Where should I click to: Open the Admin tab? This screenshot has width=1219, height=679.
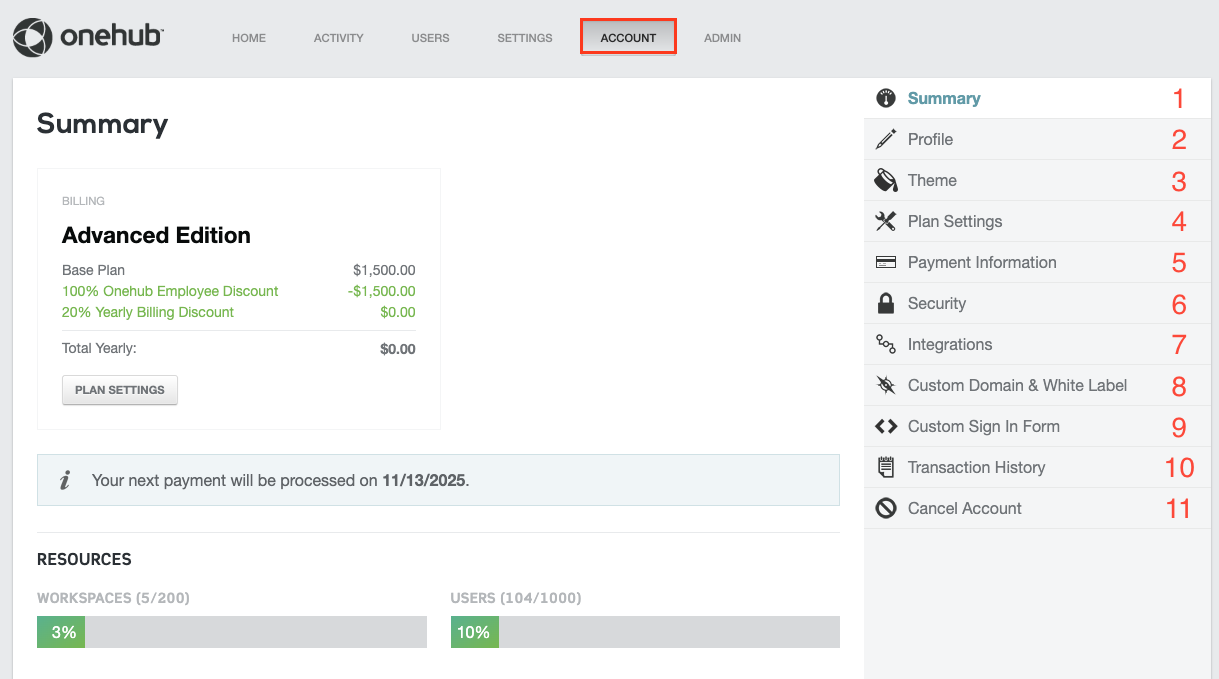click(x=723, y=38)
